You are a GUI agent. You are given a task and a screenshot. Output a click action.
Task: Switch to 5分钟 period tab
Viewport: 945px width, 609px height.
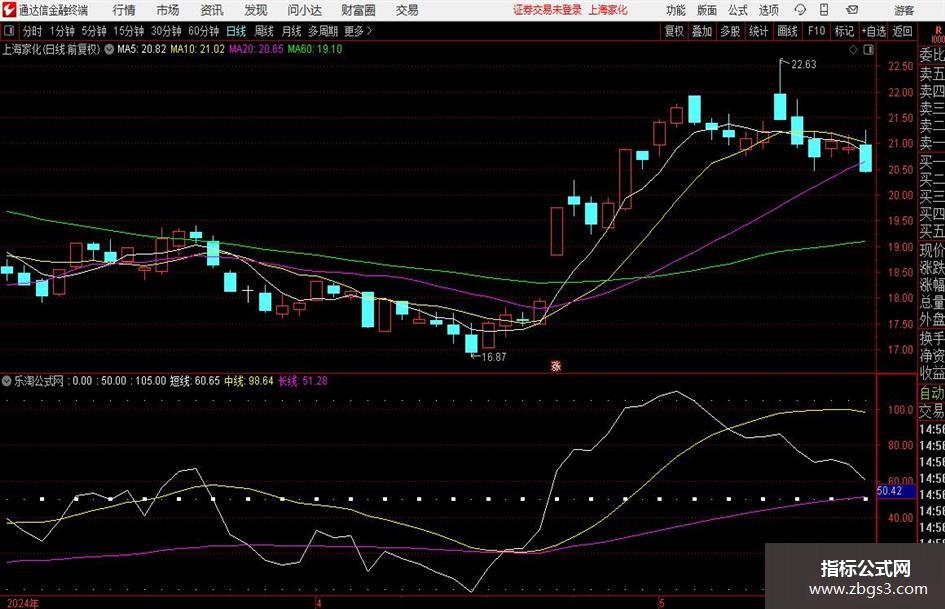click(x=94, y=31)
